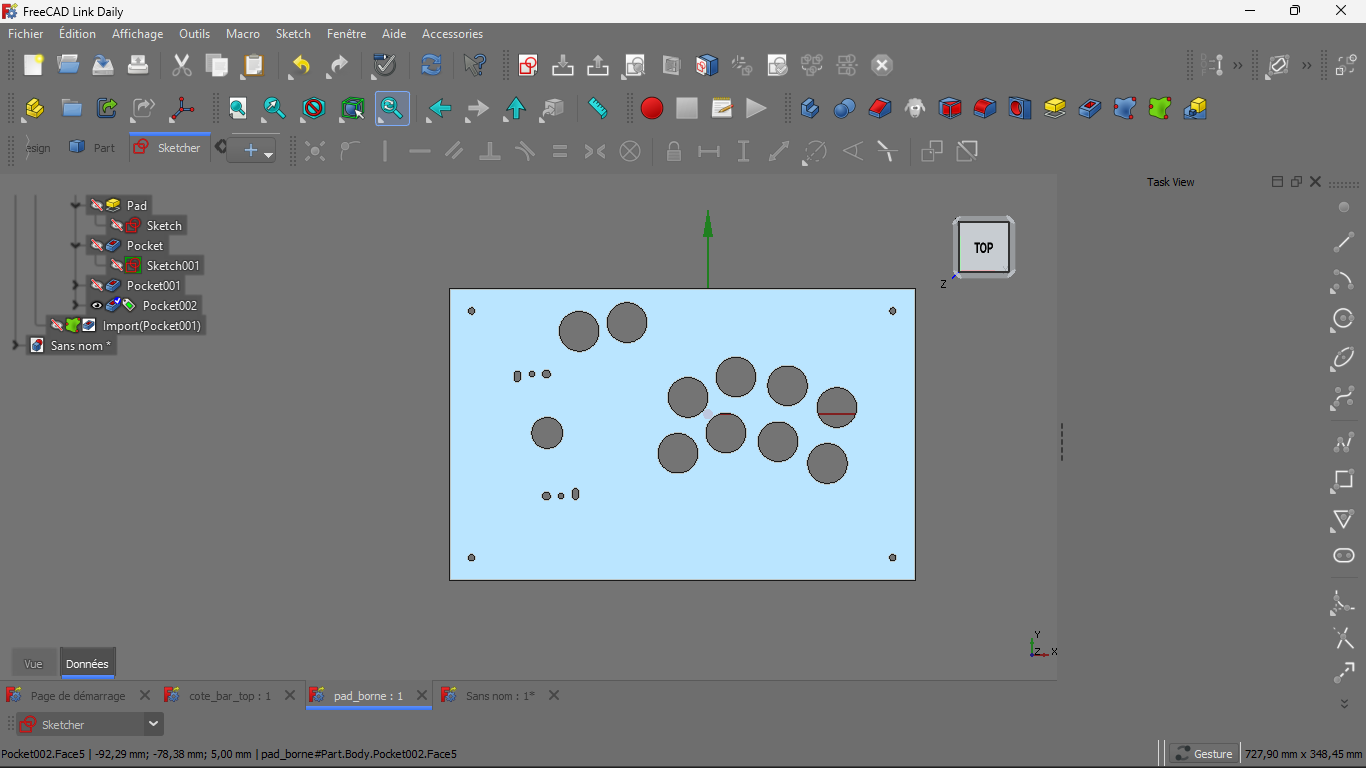Switch to the Vue property tab
This screenshot has height=768, width=1366.
point(34,664)
